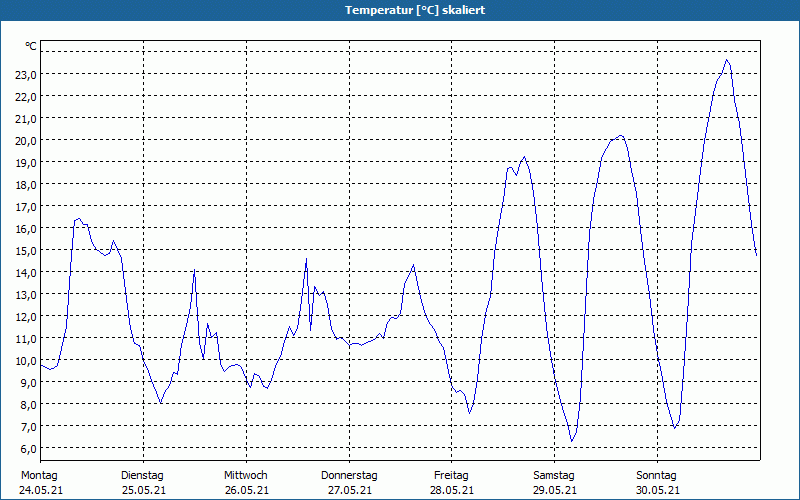This screenshot has width=800, height=500.
Task: Click the Dienstag day label
Action: (x=142, y=475)
